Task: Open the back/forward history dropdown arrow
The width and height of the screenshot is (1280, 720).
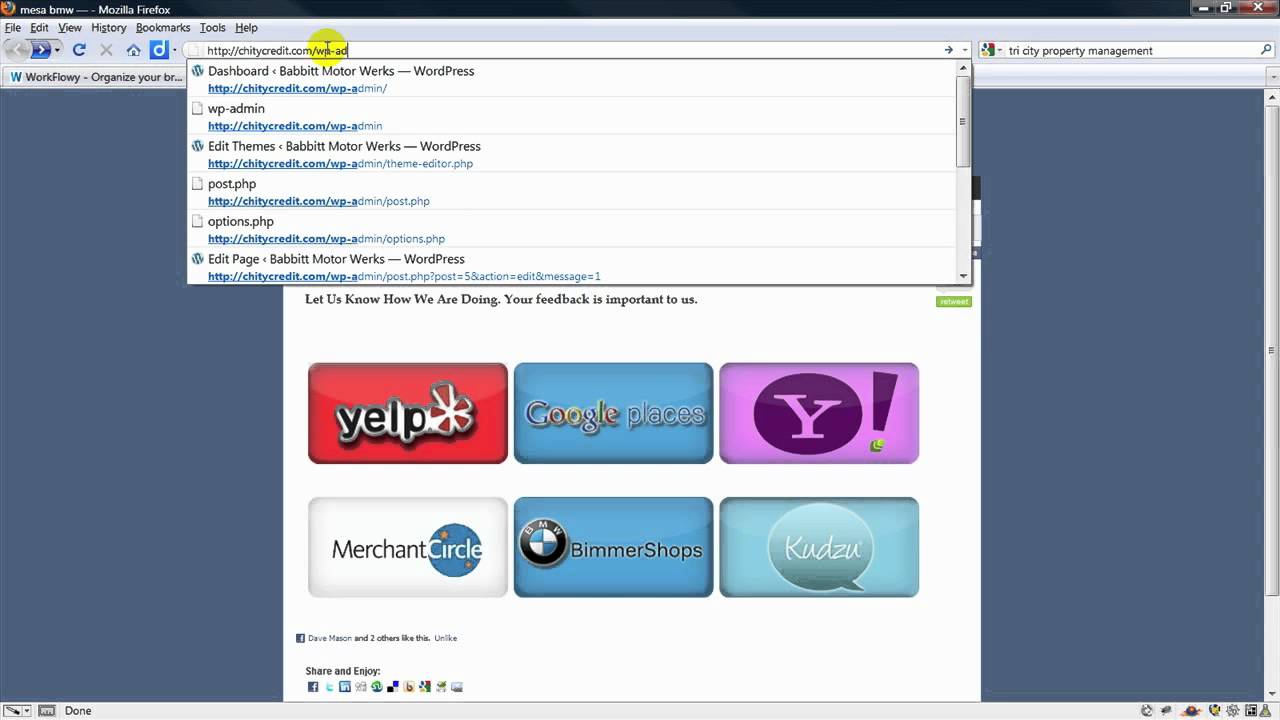Action: coord(57,50)
